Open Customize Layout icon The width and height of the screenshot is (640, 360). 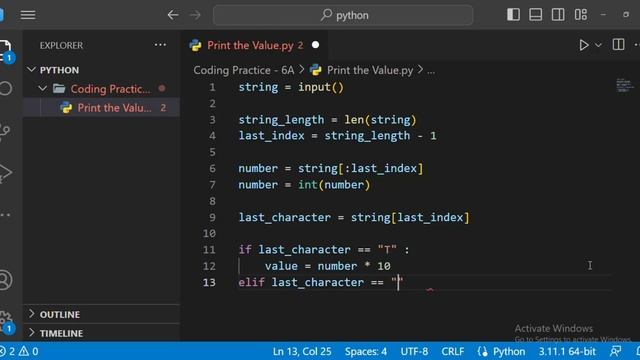pyautogui.click(x=580, y=15)
